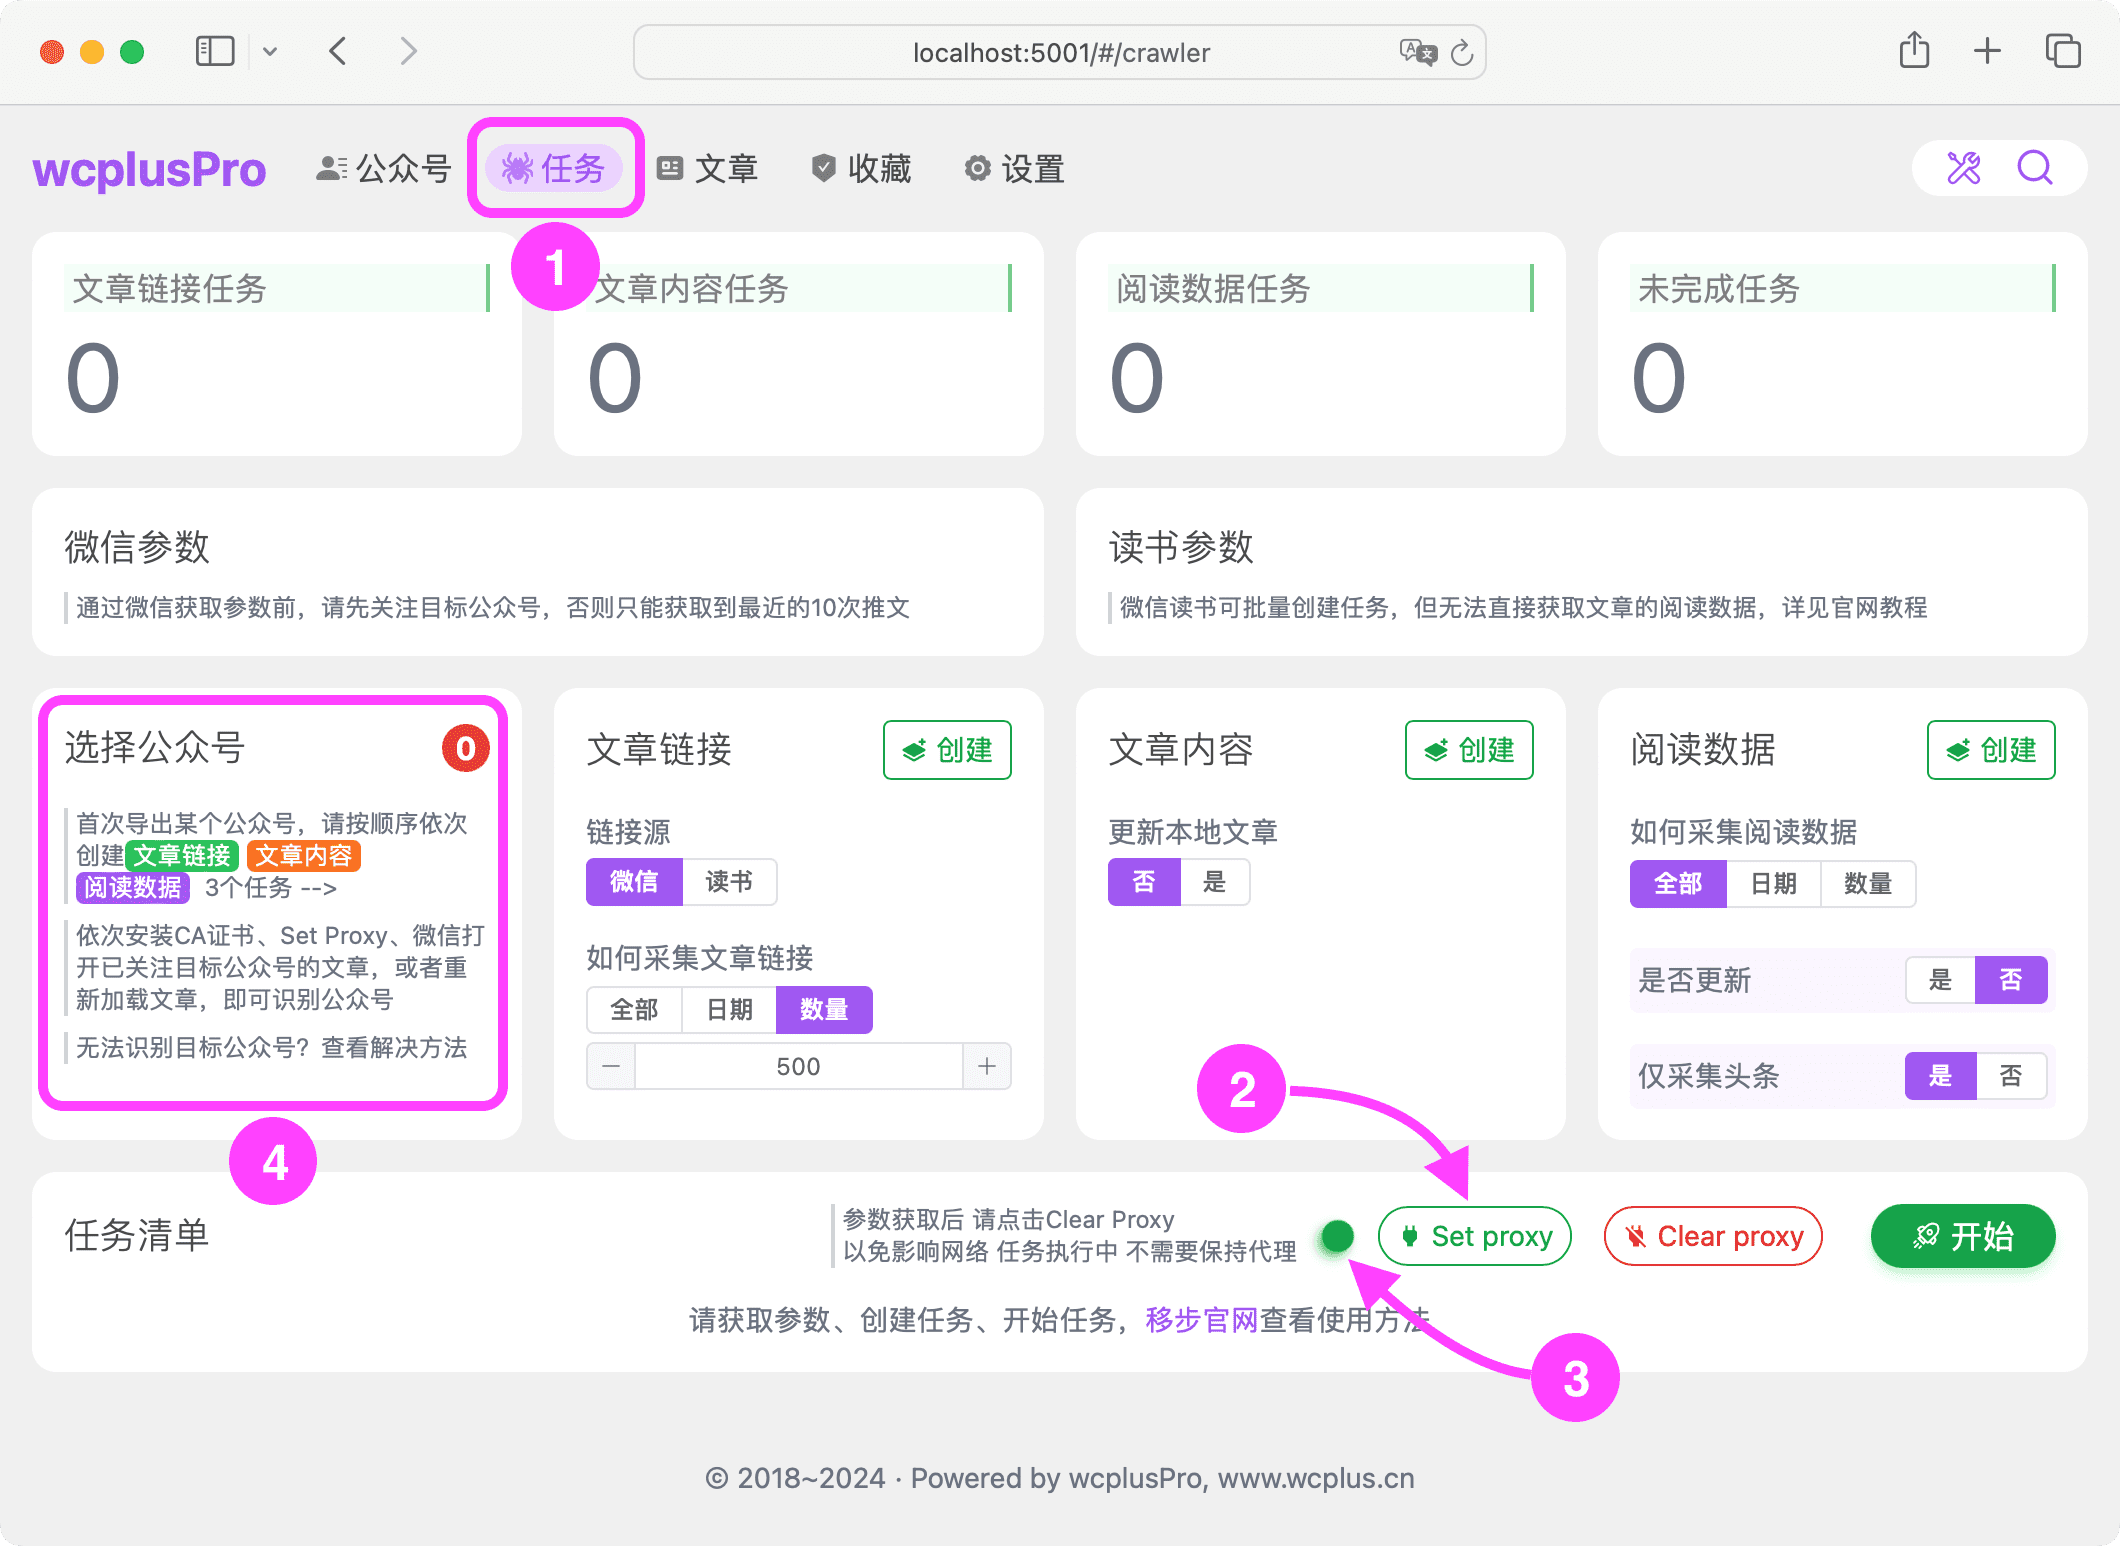
Task: Click the 创建 stack icon in 文章链接 card
Action: (x=915, y=750)
